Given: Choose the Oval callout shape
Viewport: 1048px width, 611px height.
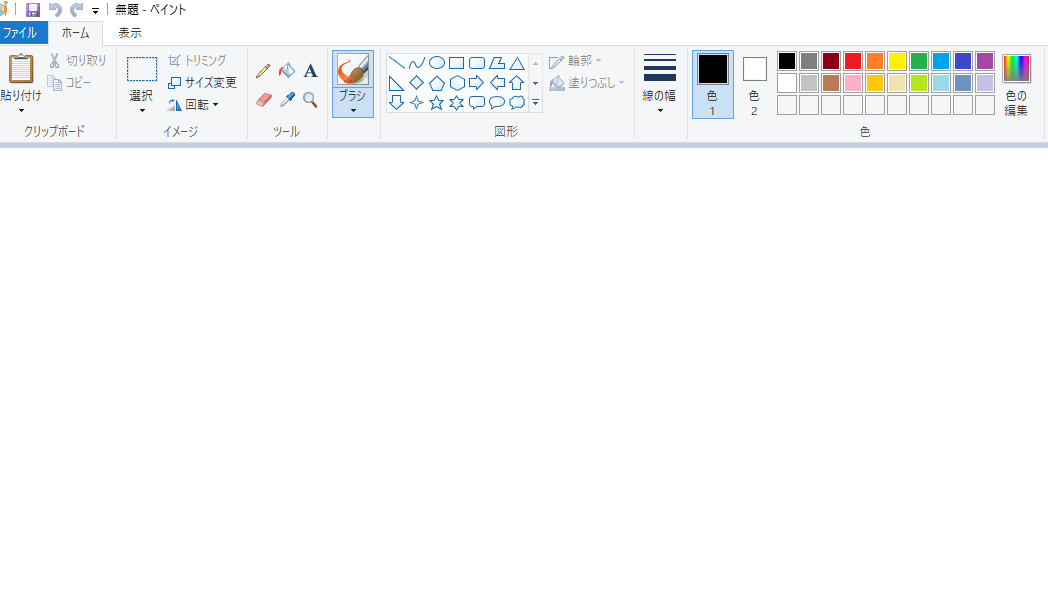Looking at the screenshot, I should coord(497,102).
